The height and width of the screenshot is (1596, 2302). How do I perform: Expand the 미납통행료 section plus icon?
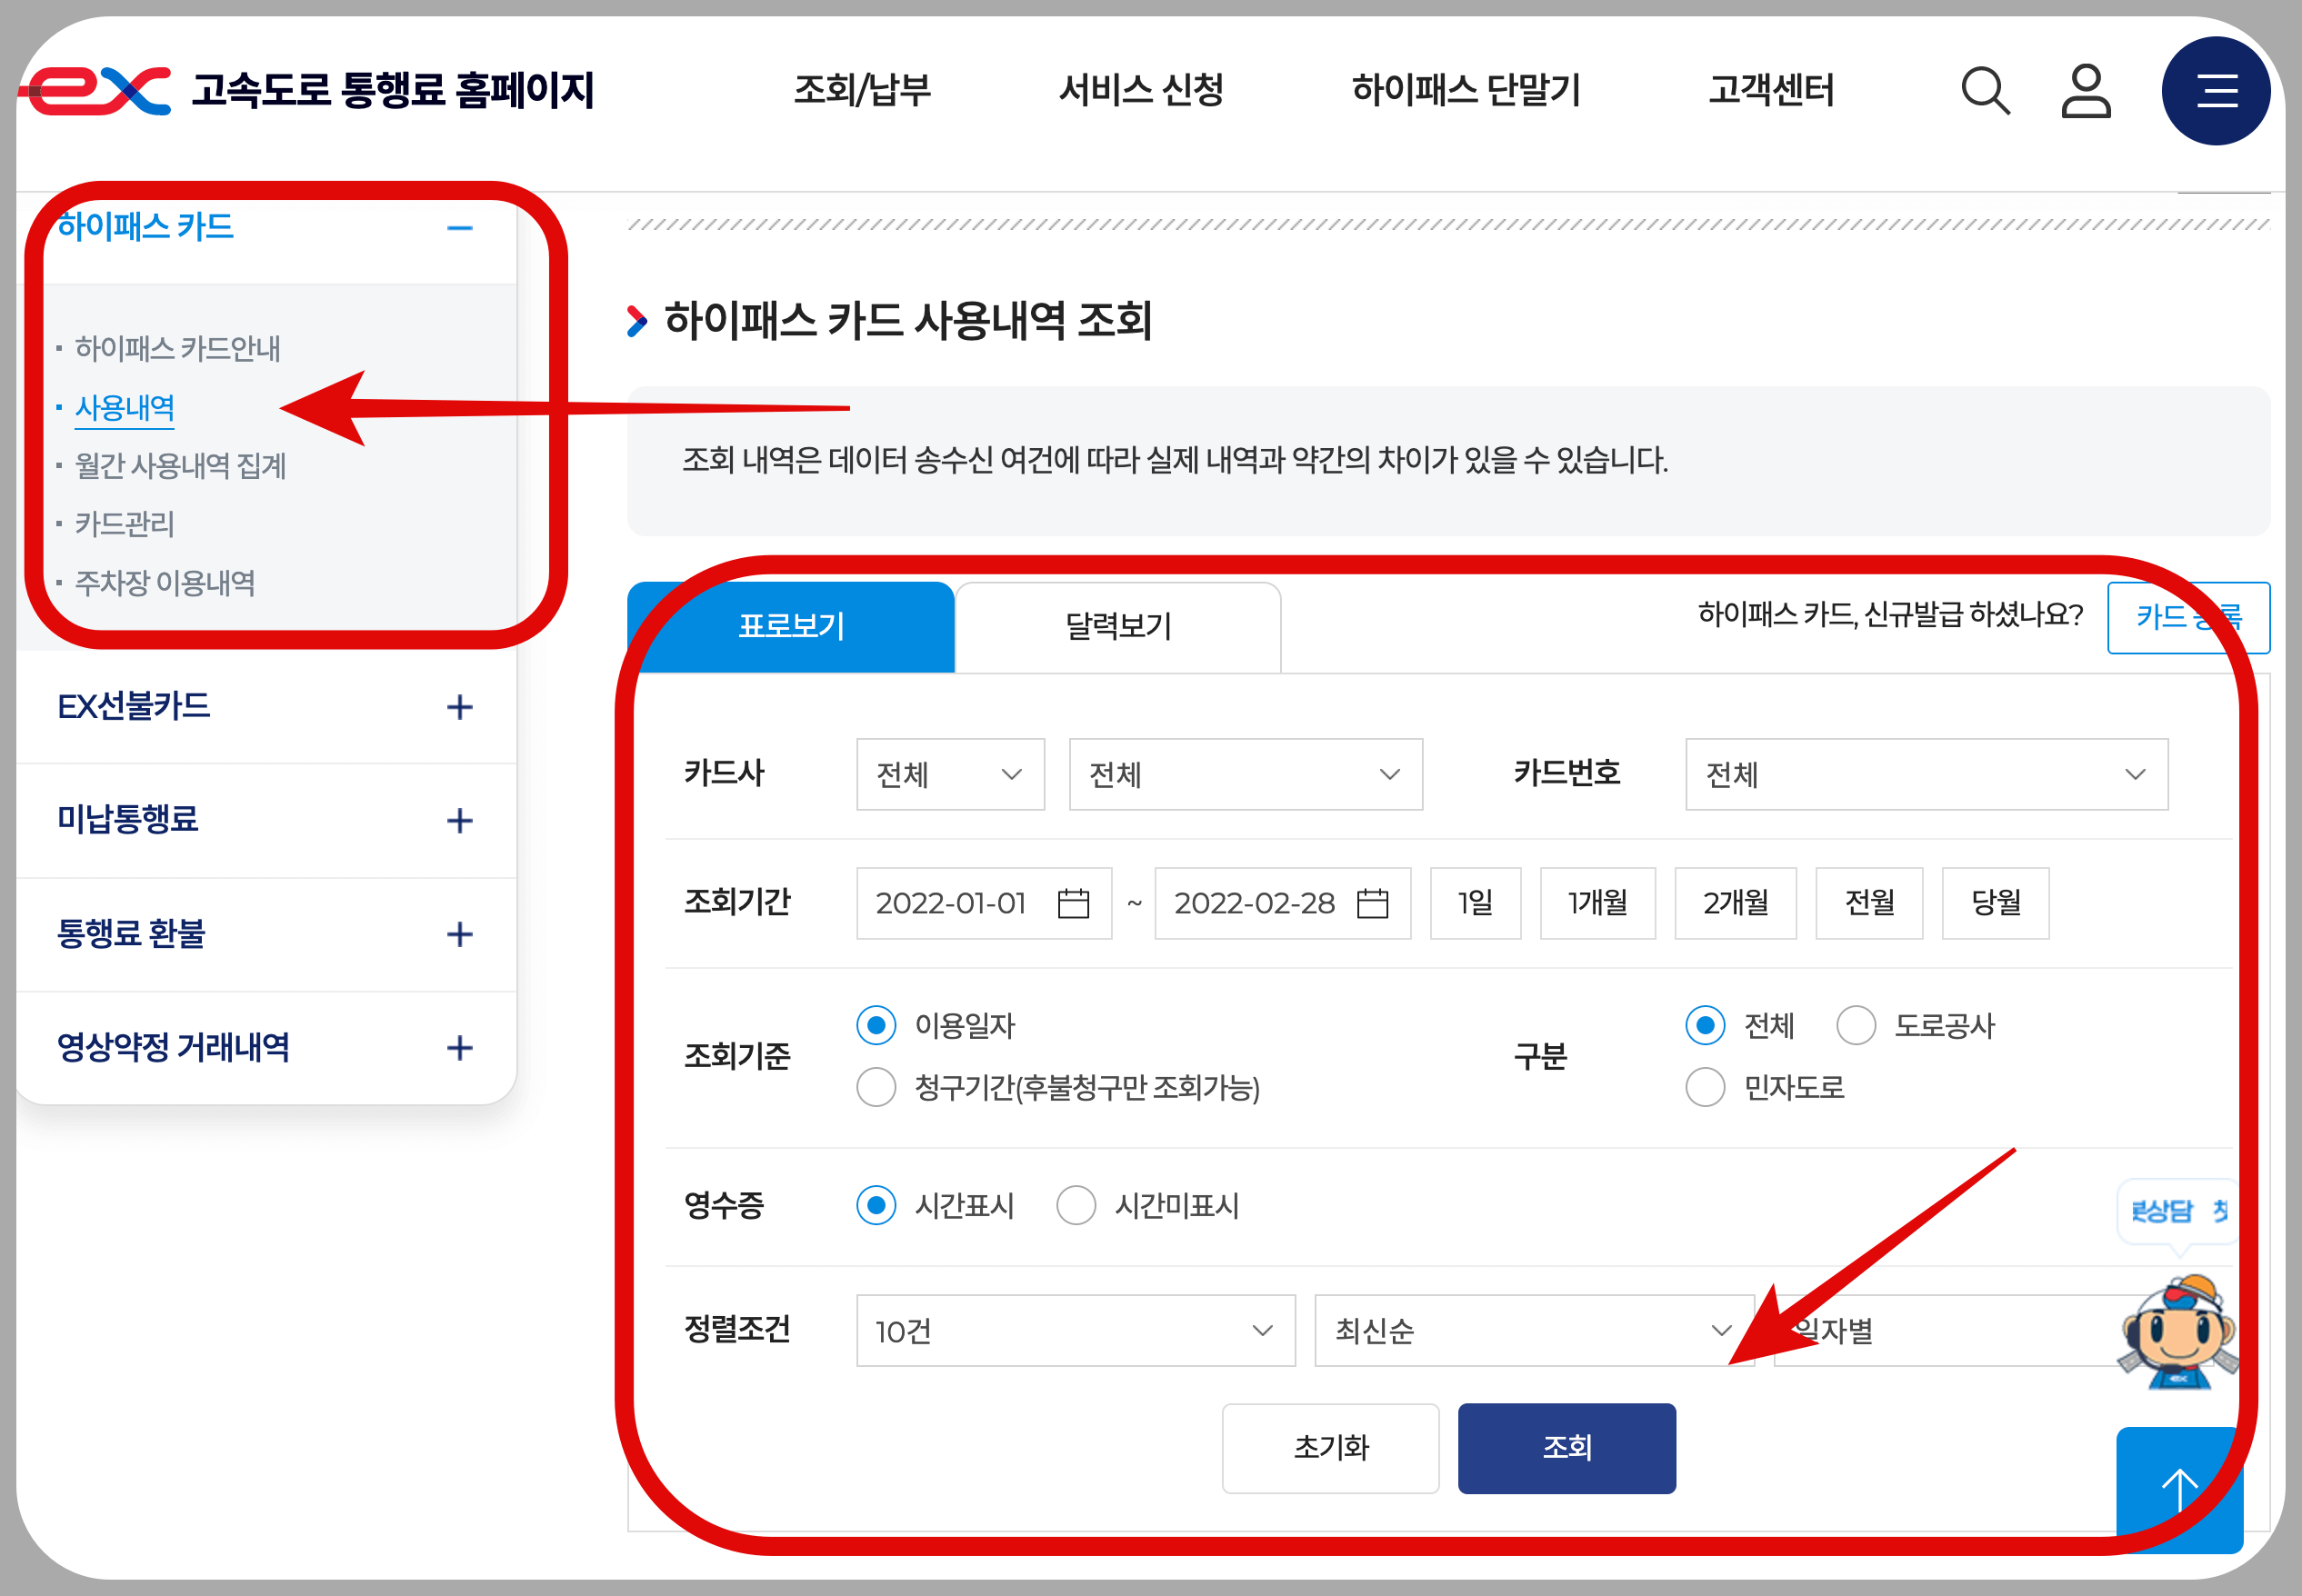(460, 821)
